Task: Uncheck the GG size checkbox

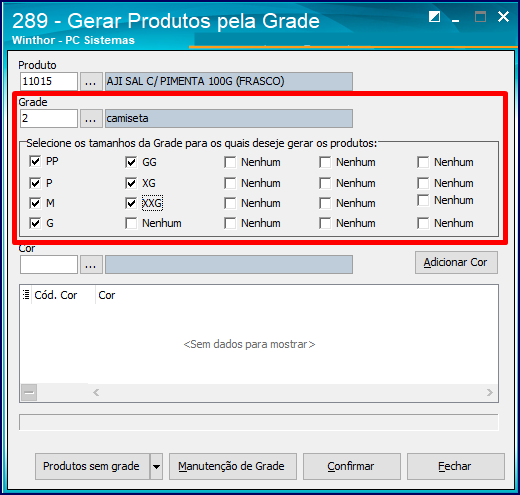Action: point(131,162)
